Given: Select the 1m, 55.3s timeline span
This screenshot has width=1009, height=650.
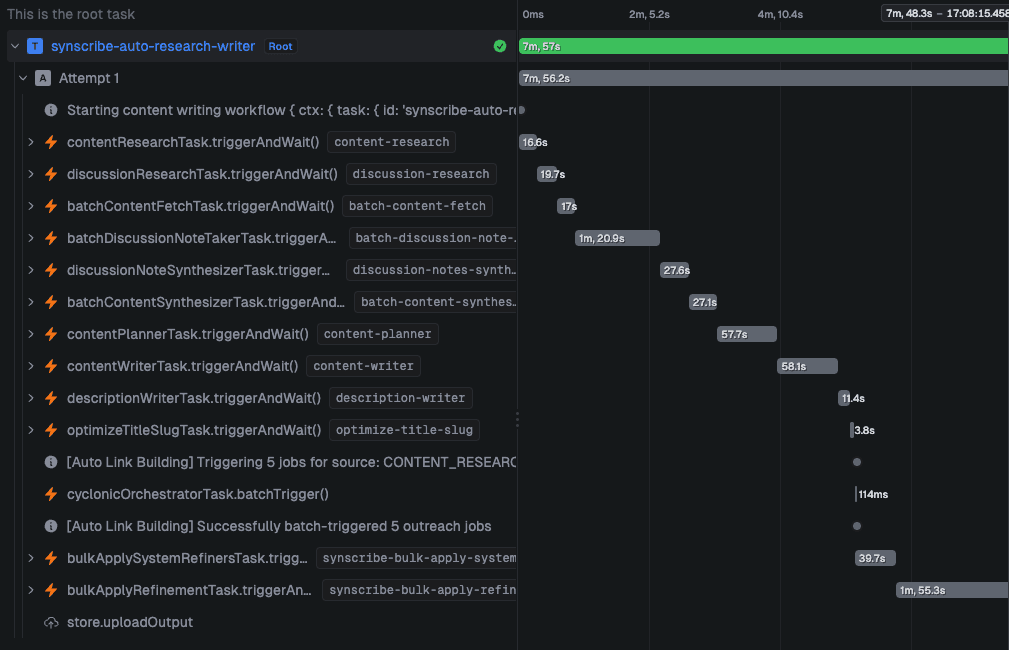Looking at the screenshot, I should pos(952,590).
